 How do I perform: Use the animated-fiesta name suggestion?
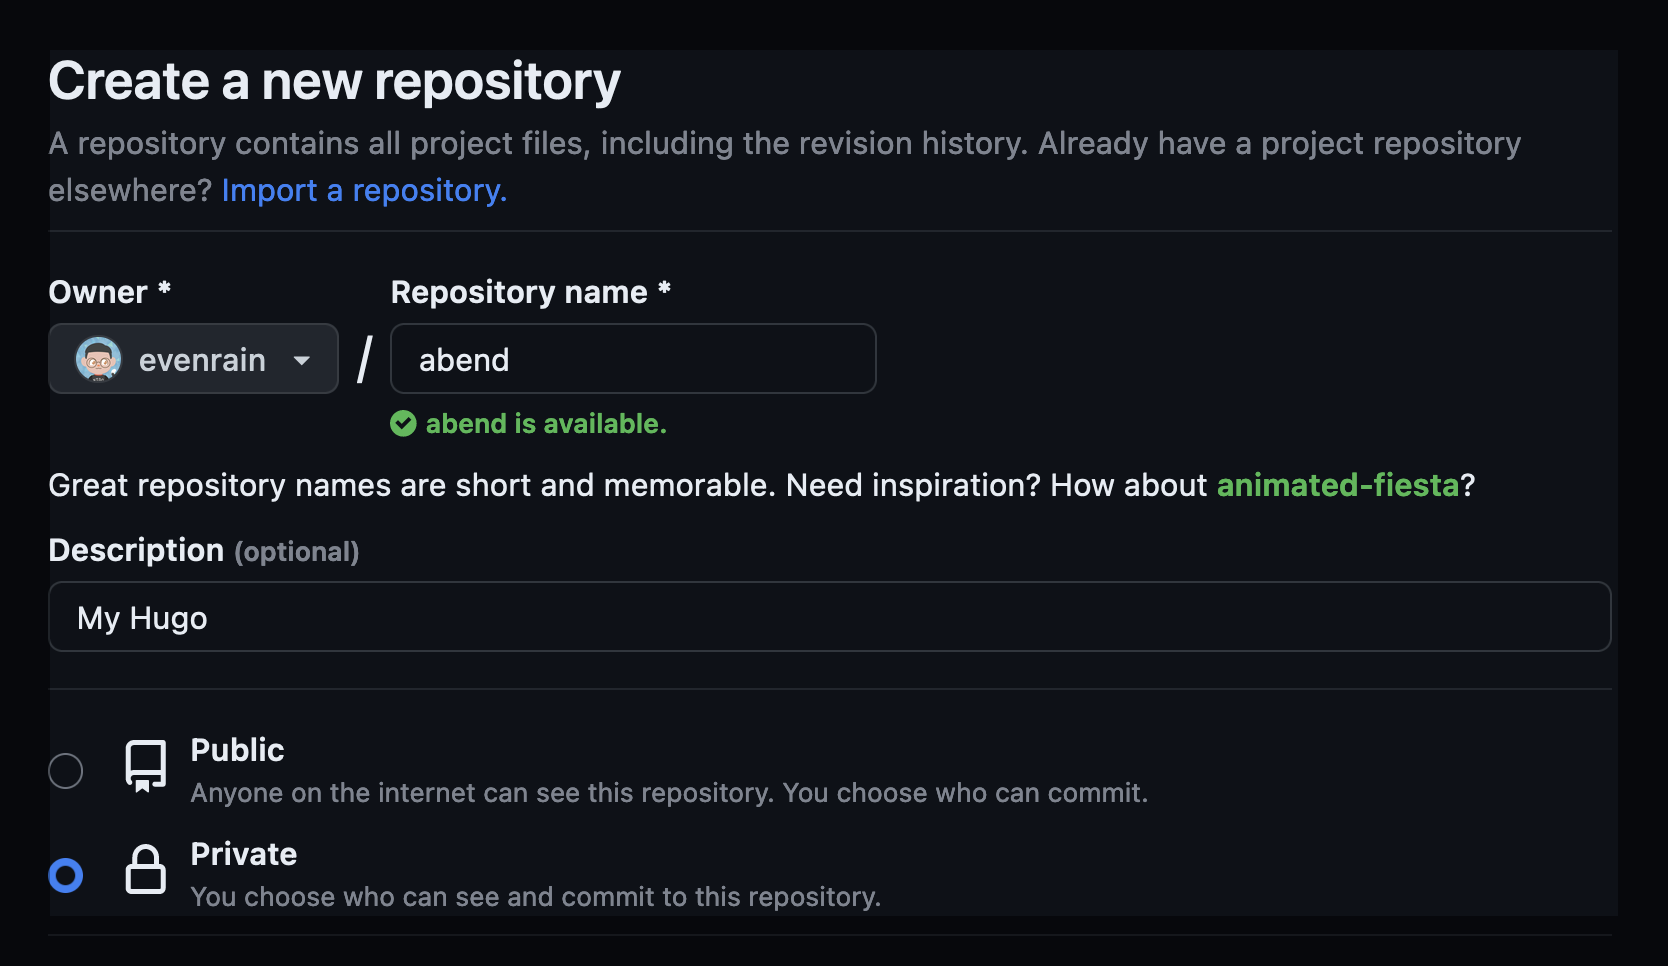1337,485
